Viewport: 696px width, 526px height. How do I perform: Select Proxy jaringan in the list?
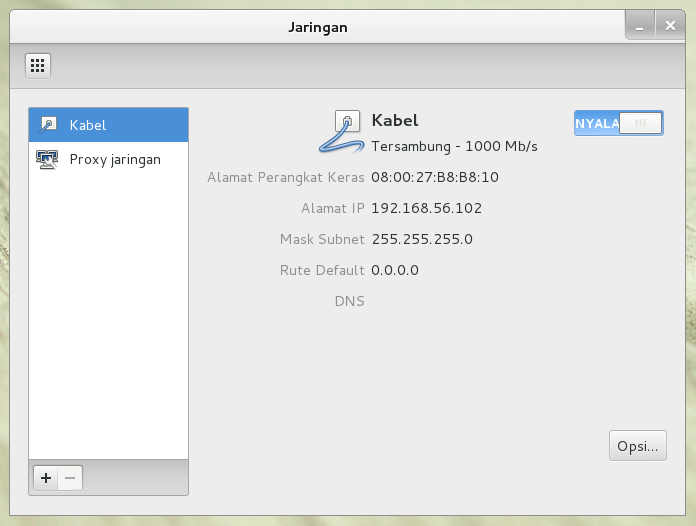pyautogui.click(x=114, y=159)
